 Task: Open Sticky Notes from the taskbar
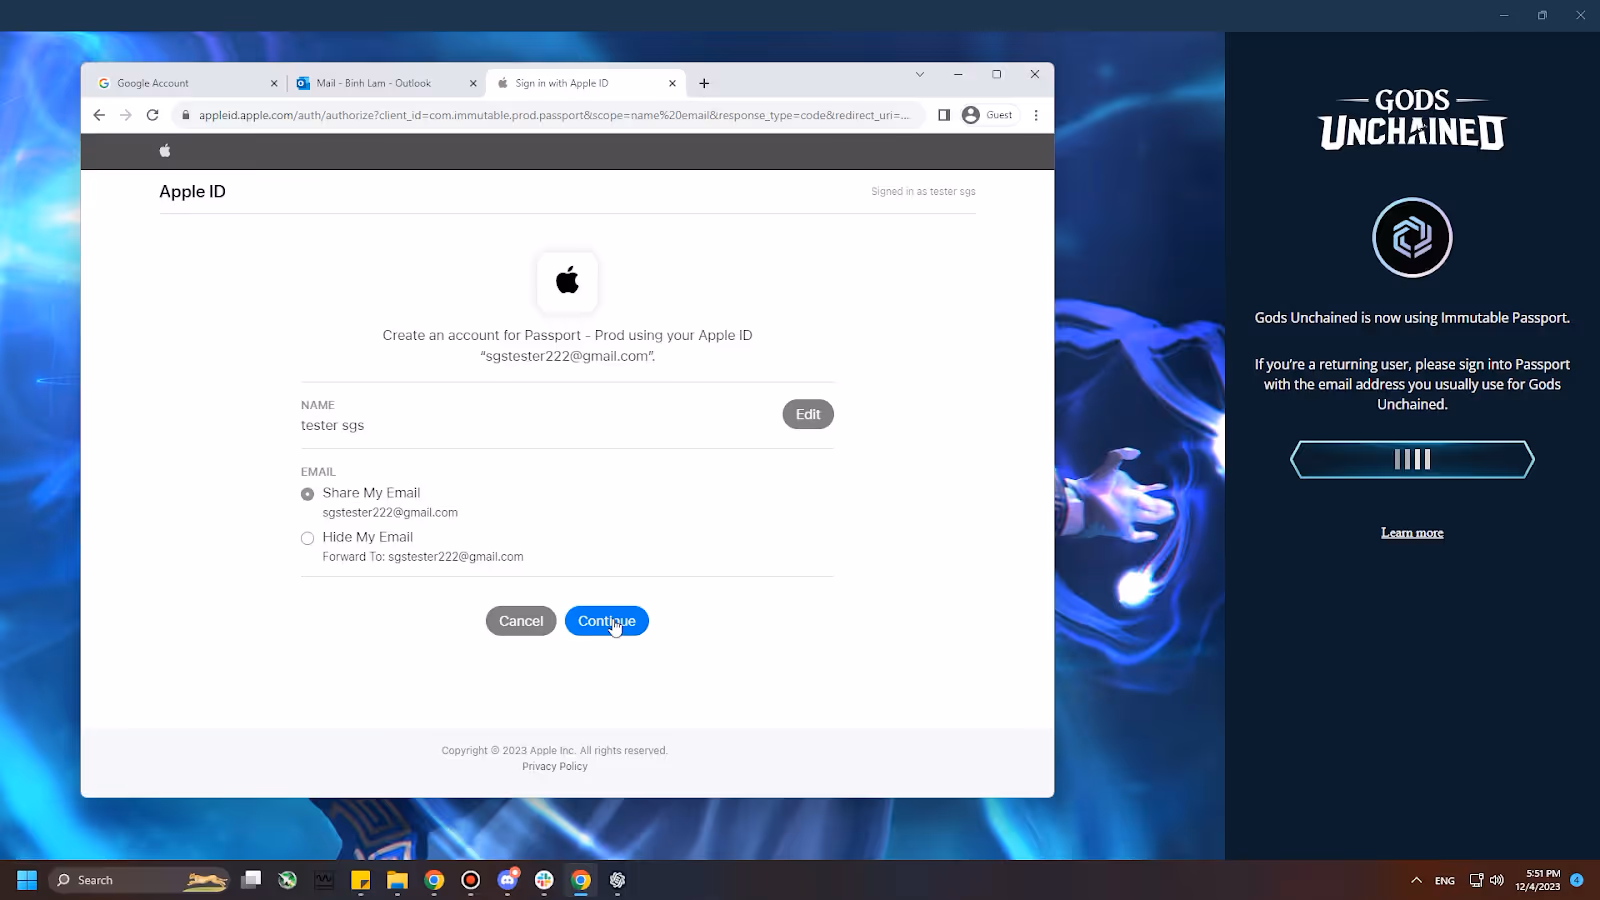[x=361, y=880]
